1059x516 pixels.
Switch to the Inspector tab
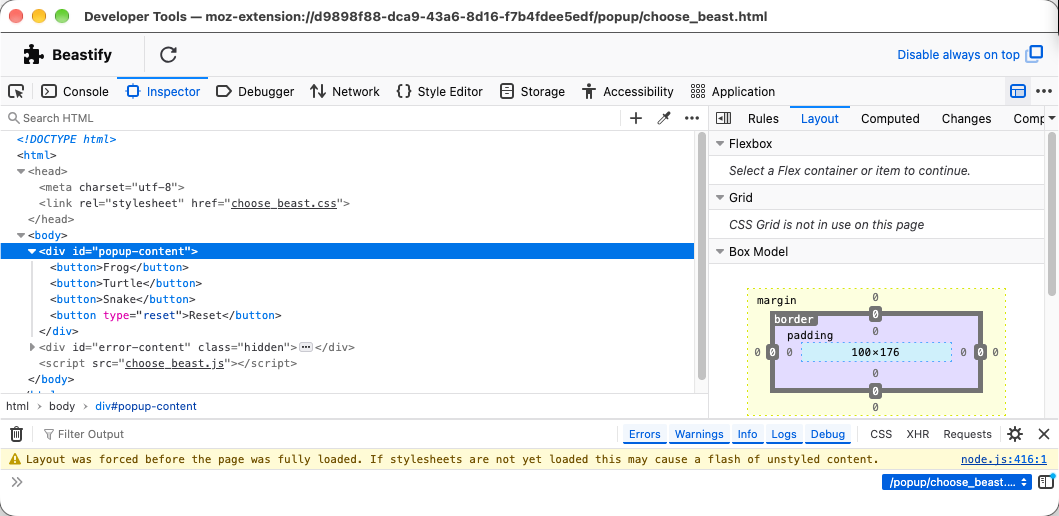tap(163, 91)
